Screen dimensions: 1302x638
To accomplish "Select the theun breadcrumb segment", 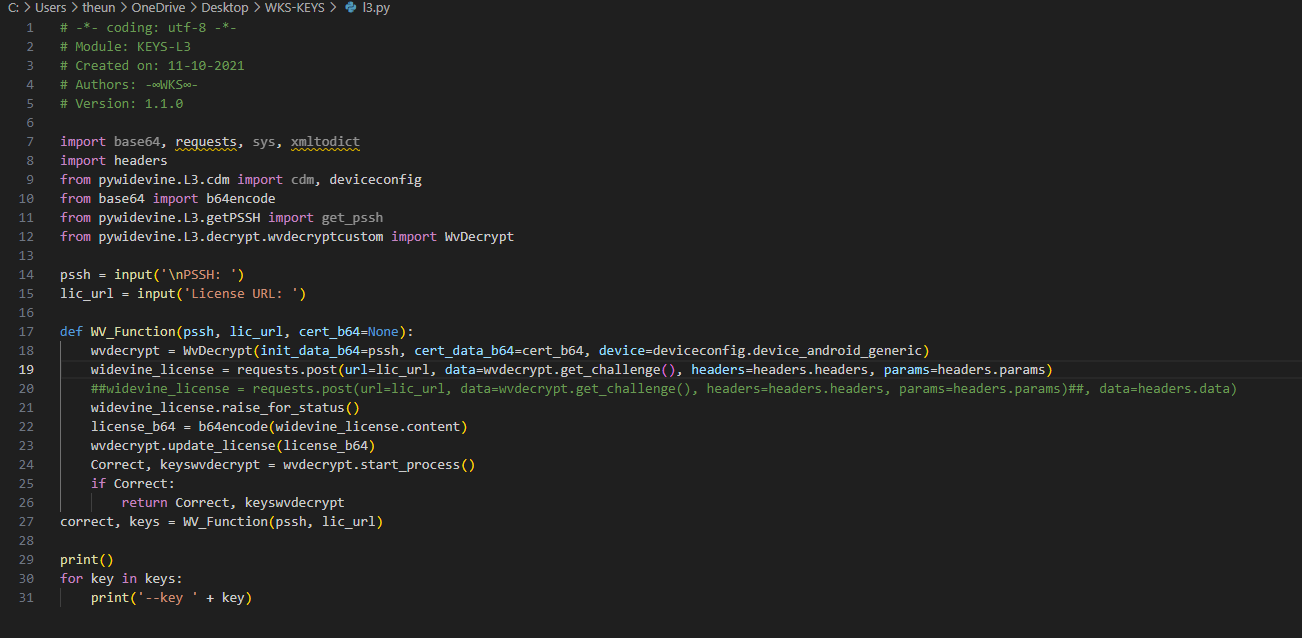I will tap(99, 8).
